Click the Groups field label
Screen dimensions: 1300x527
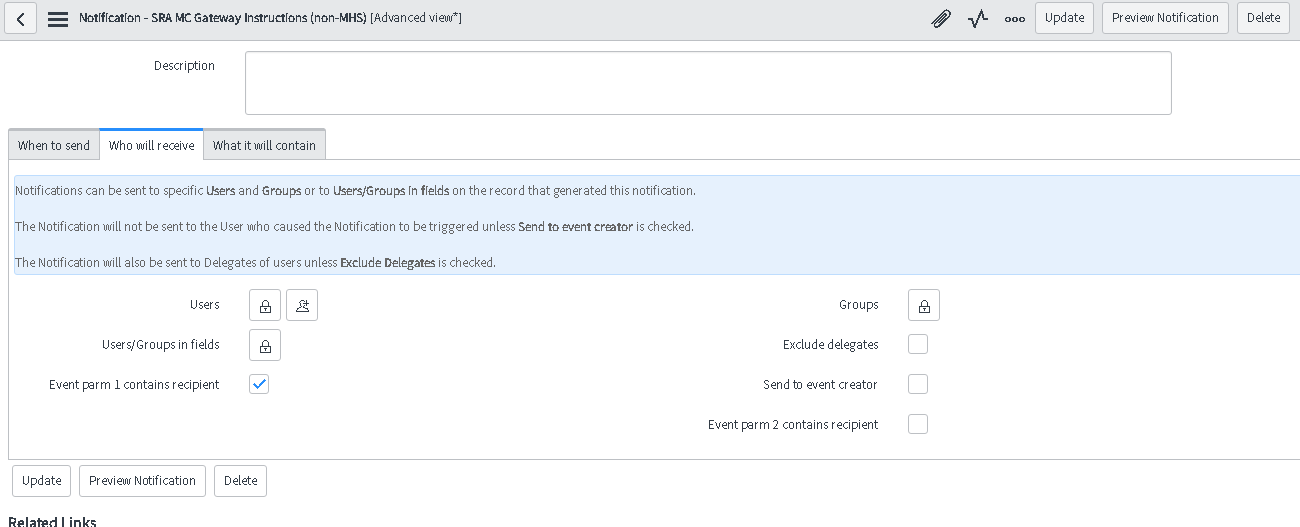pyautogui.click(x=859, y=304)
